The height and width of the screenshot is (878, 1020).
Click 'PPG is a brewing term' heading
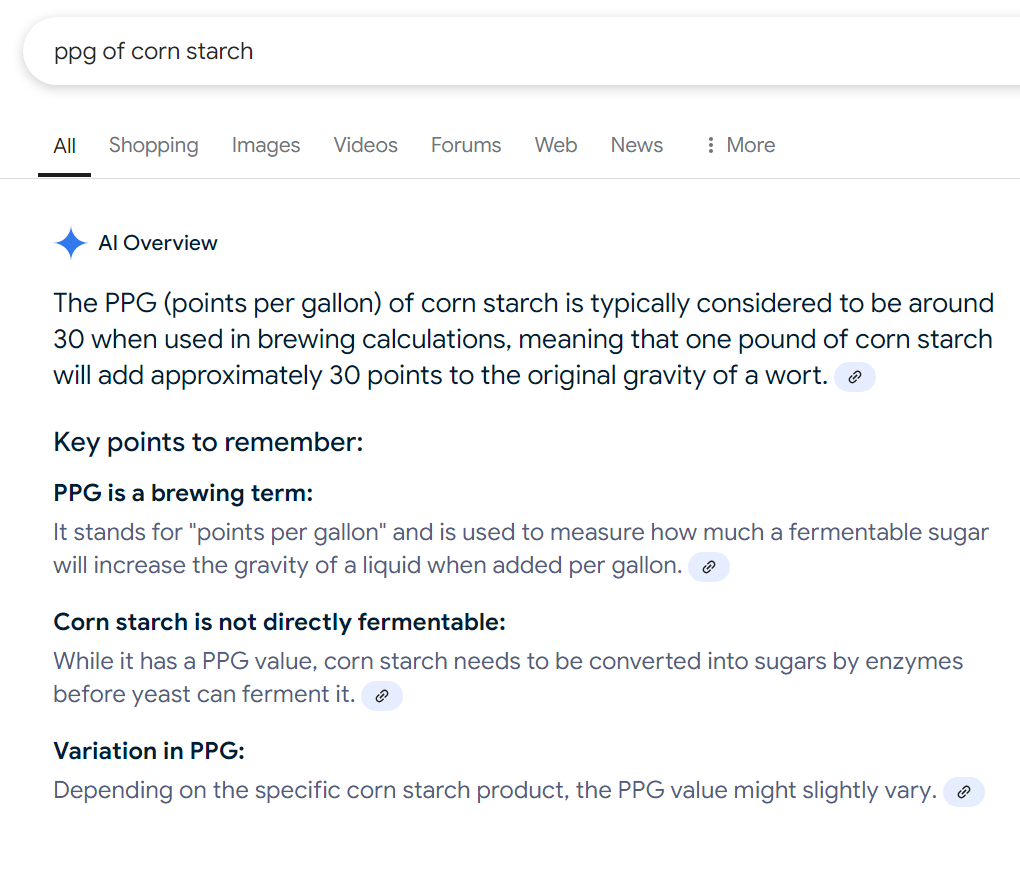click(x=183, y=494)
